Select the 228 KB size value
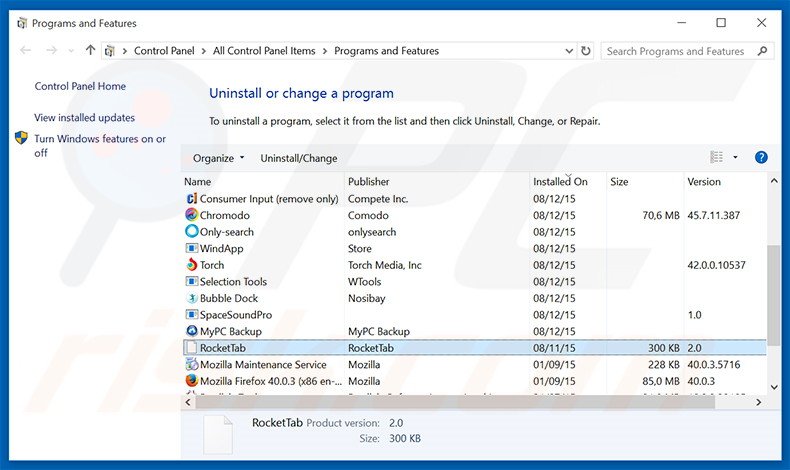 664,364
